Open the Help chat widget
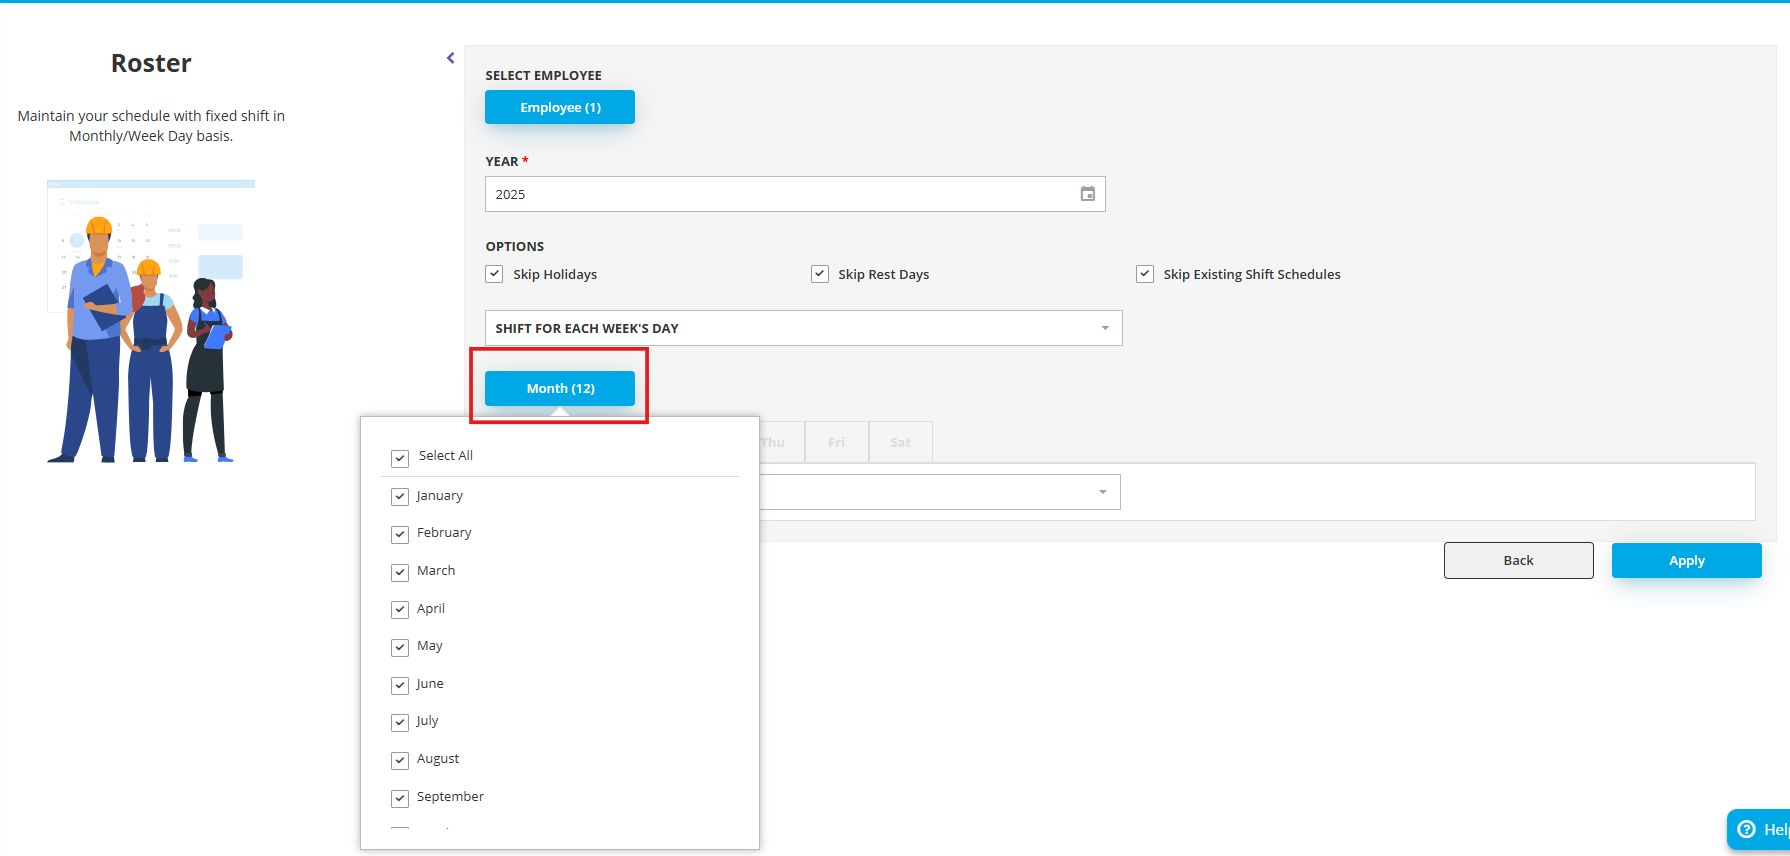 tap(1760, 829)
